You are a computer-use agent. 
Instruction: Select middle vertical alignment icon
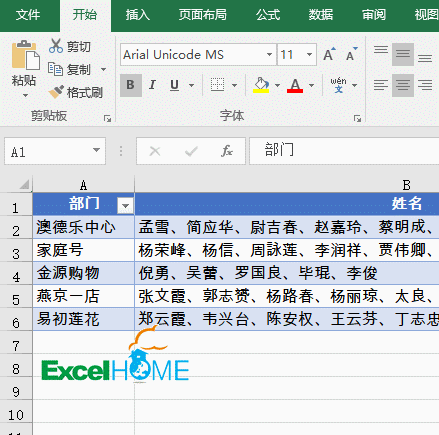[403, 54]
